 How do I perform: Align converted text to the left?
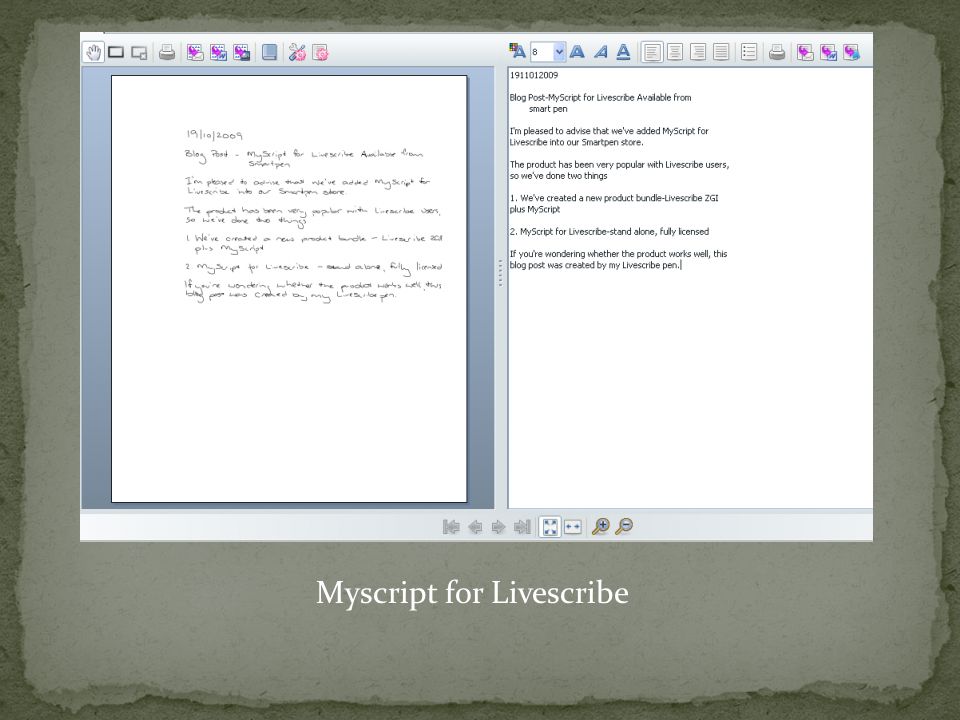pyautogui.click(x=652, y=52)
